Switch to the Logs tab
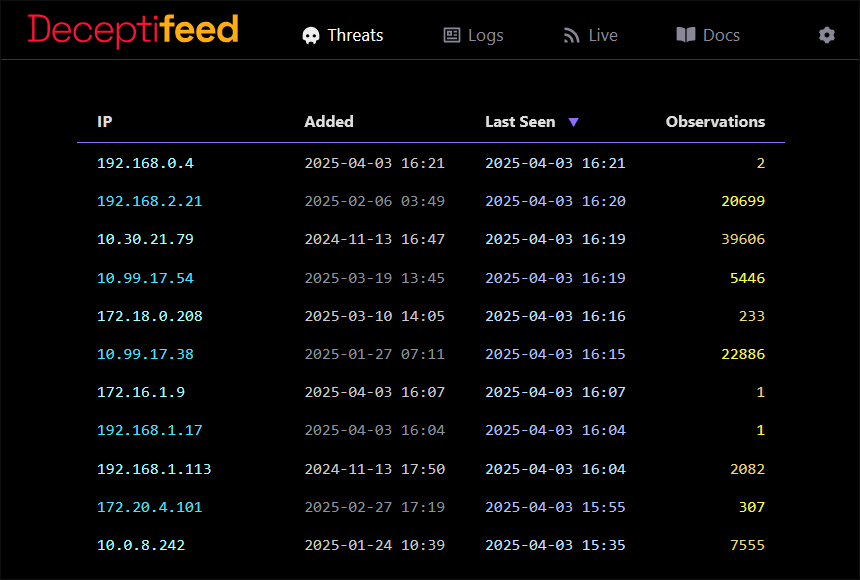The height and width of the screenshot is (580, 860). pyautogui.click(x=485, y=35)
